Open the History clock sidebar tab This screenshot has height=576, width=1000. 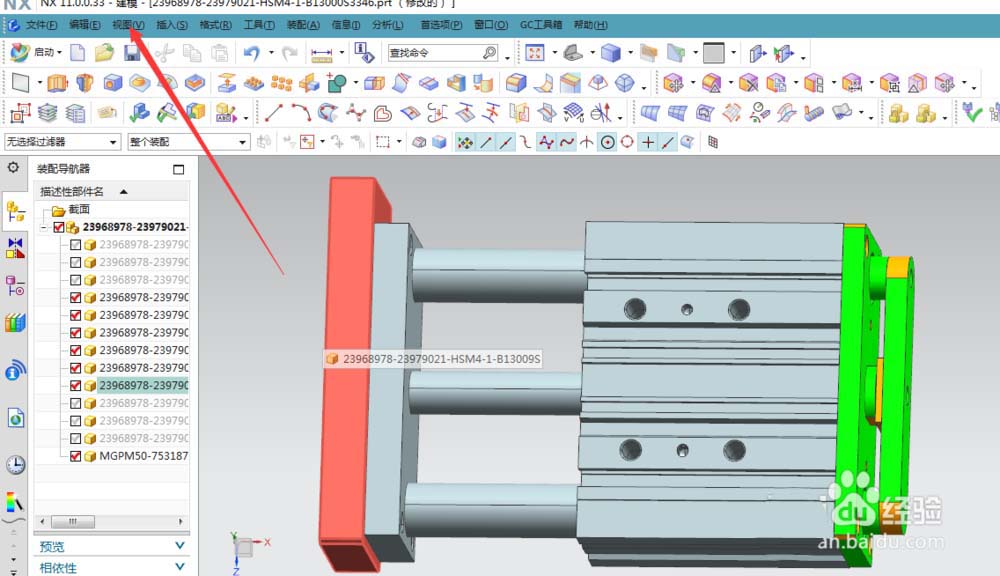(15, 464)
